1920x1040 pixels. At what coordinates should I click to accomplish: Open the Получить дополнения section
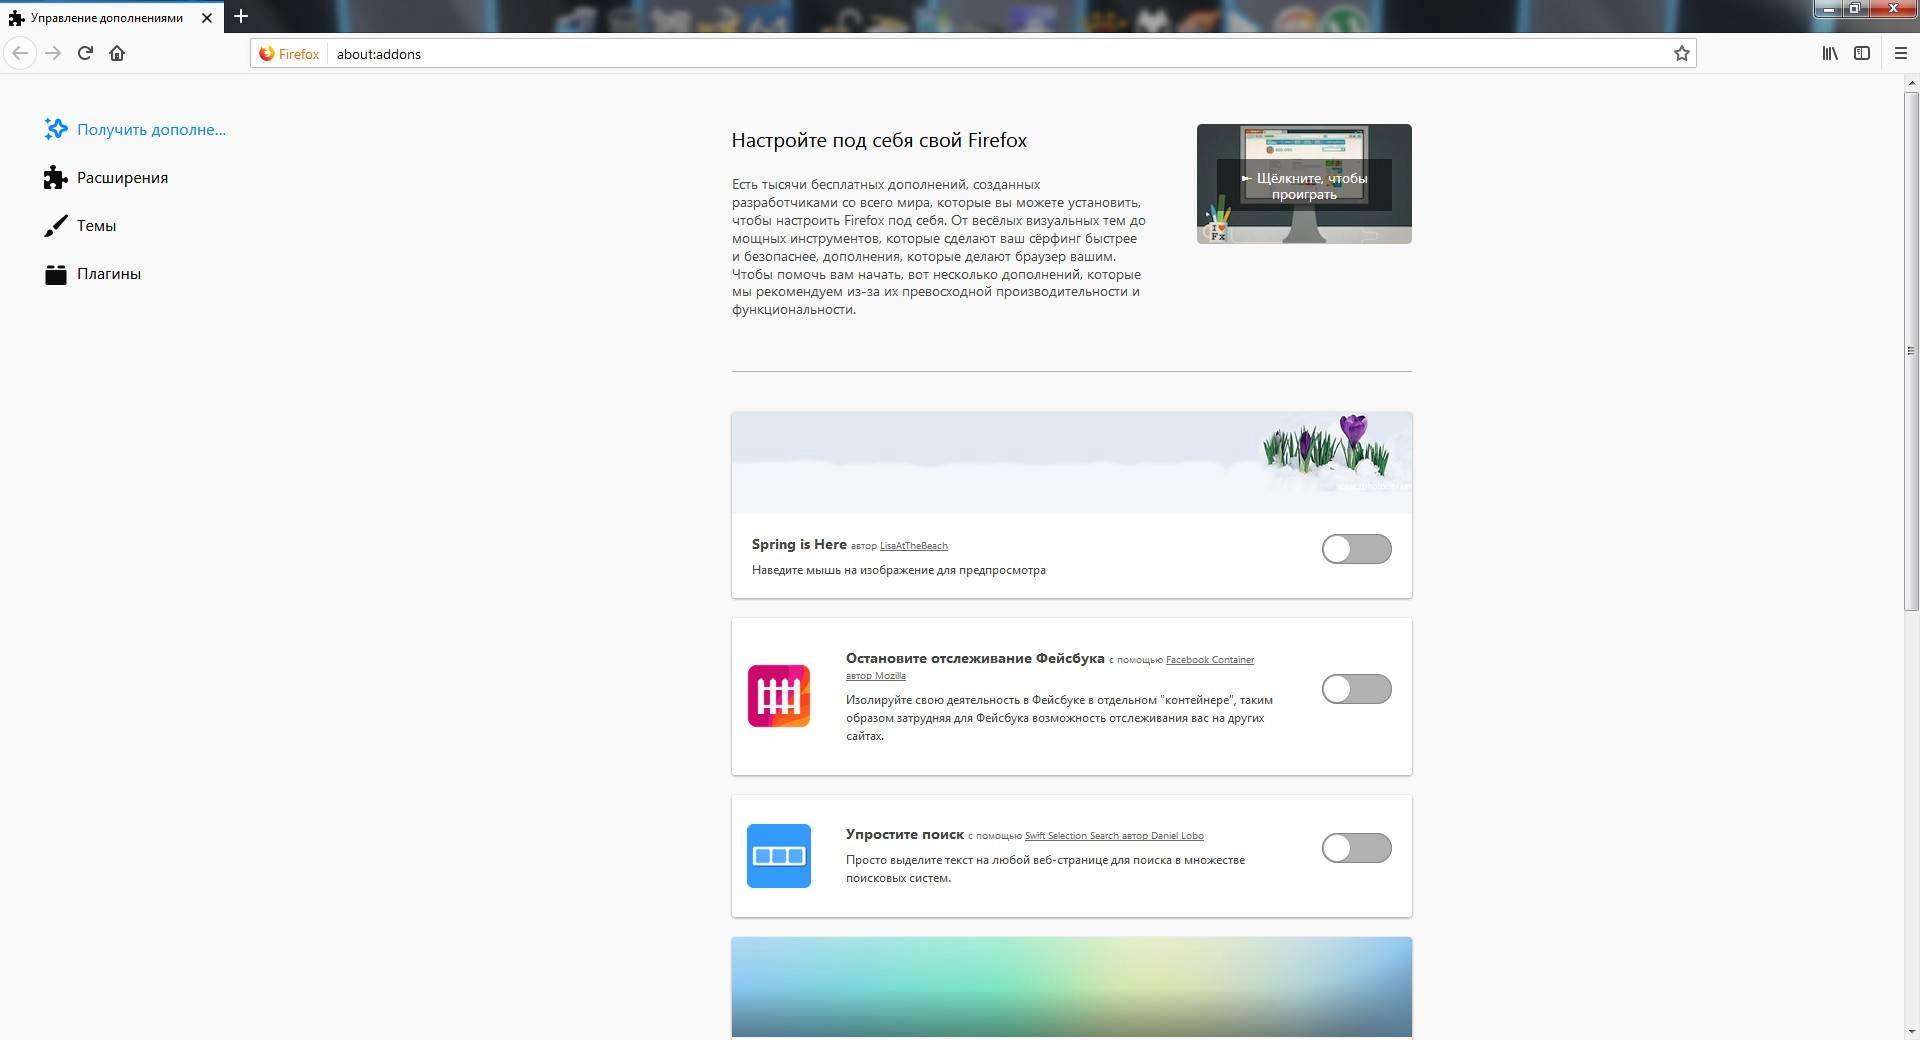135,129
